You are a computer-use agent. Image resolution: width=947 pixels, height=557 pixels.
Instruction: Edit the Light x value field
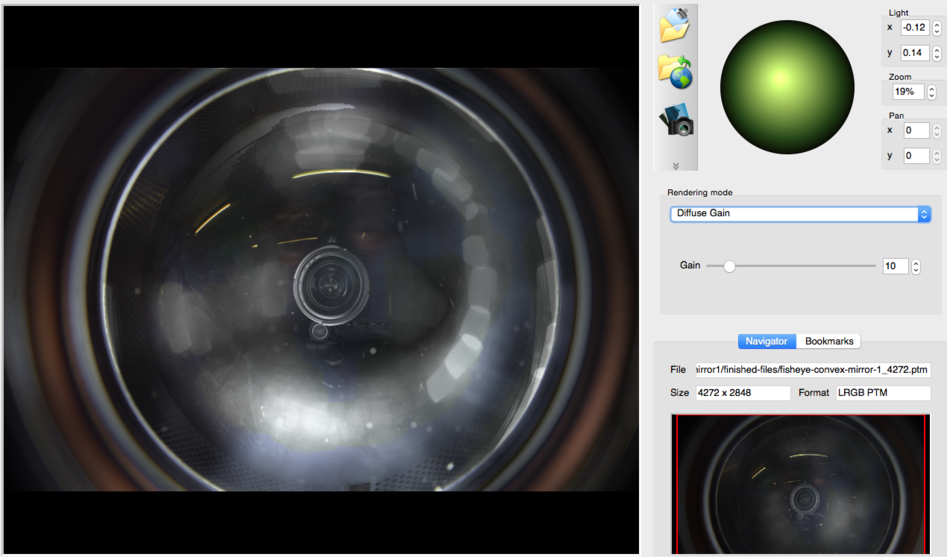[914, 27]
